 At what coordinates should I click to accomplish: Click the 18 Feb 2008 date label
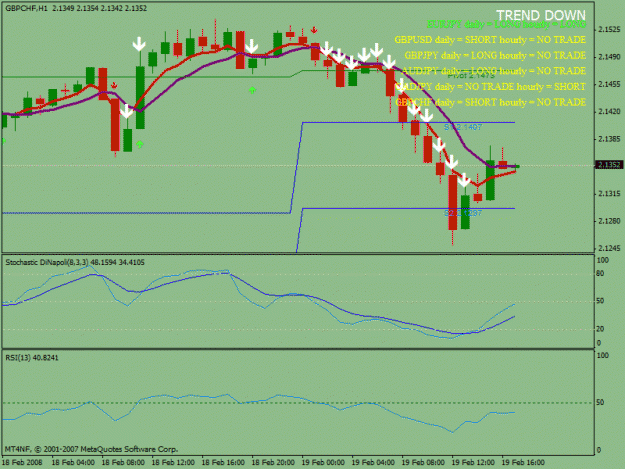[22, 463]
